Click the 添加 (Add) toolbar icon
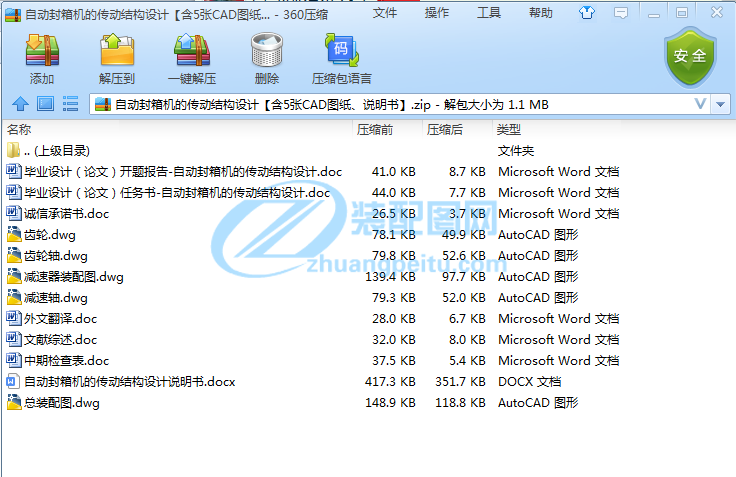The width and height of the screenshot is (736, 477). coord(42,50)
